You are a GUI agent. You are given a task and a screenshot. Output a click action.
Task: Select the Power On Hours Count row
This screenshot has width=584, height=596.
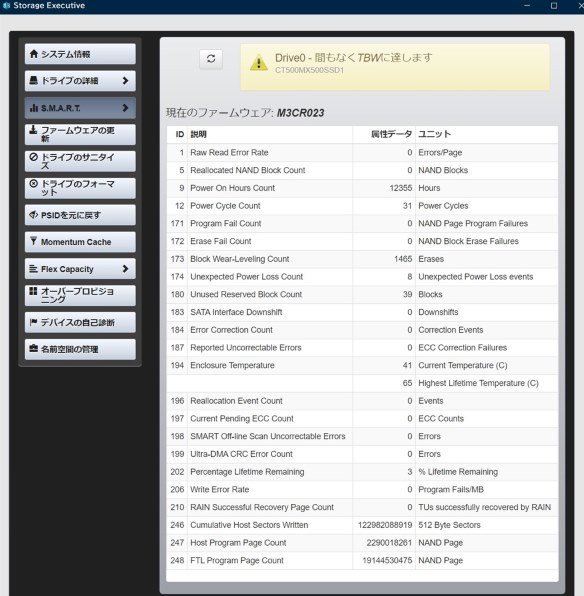pyautogui.click(x=362, y=188)
